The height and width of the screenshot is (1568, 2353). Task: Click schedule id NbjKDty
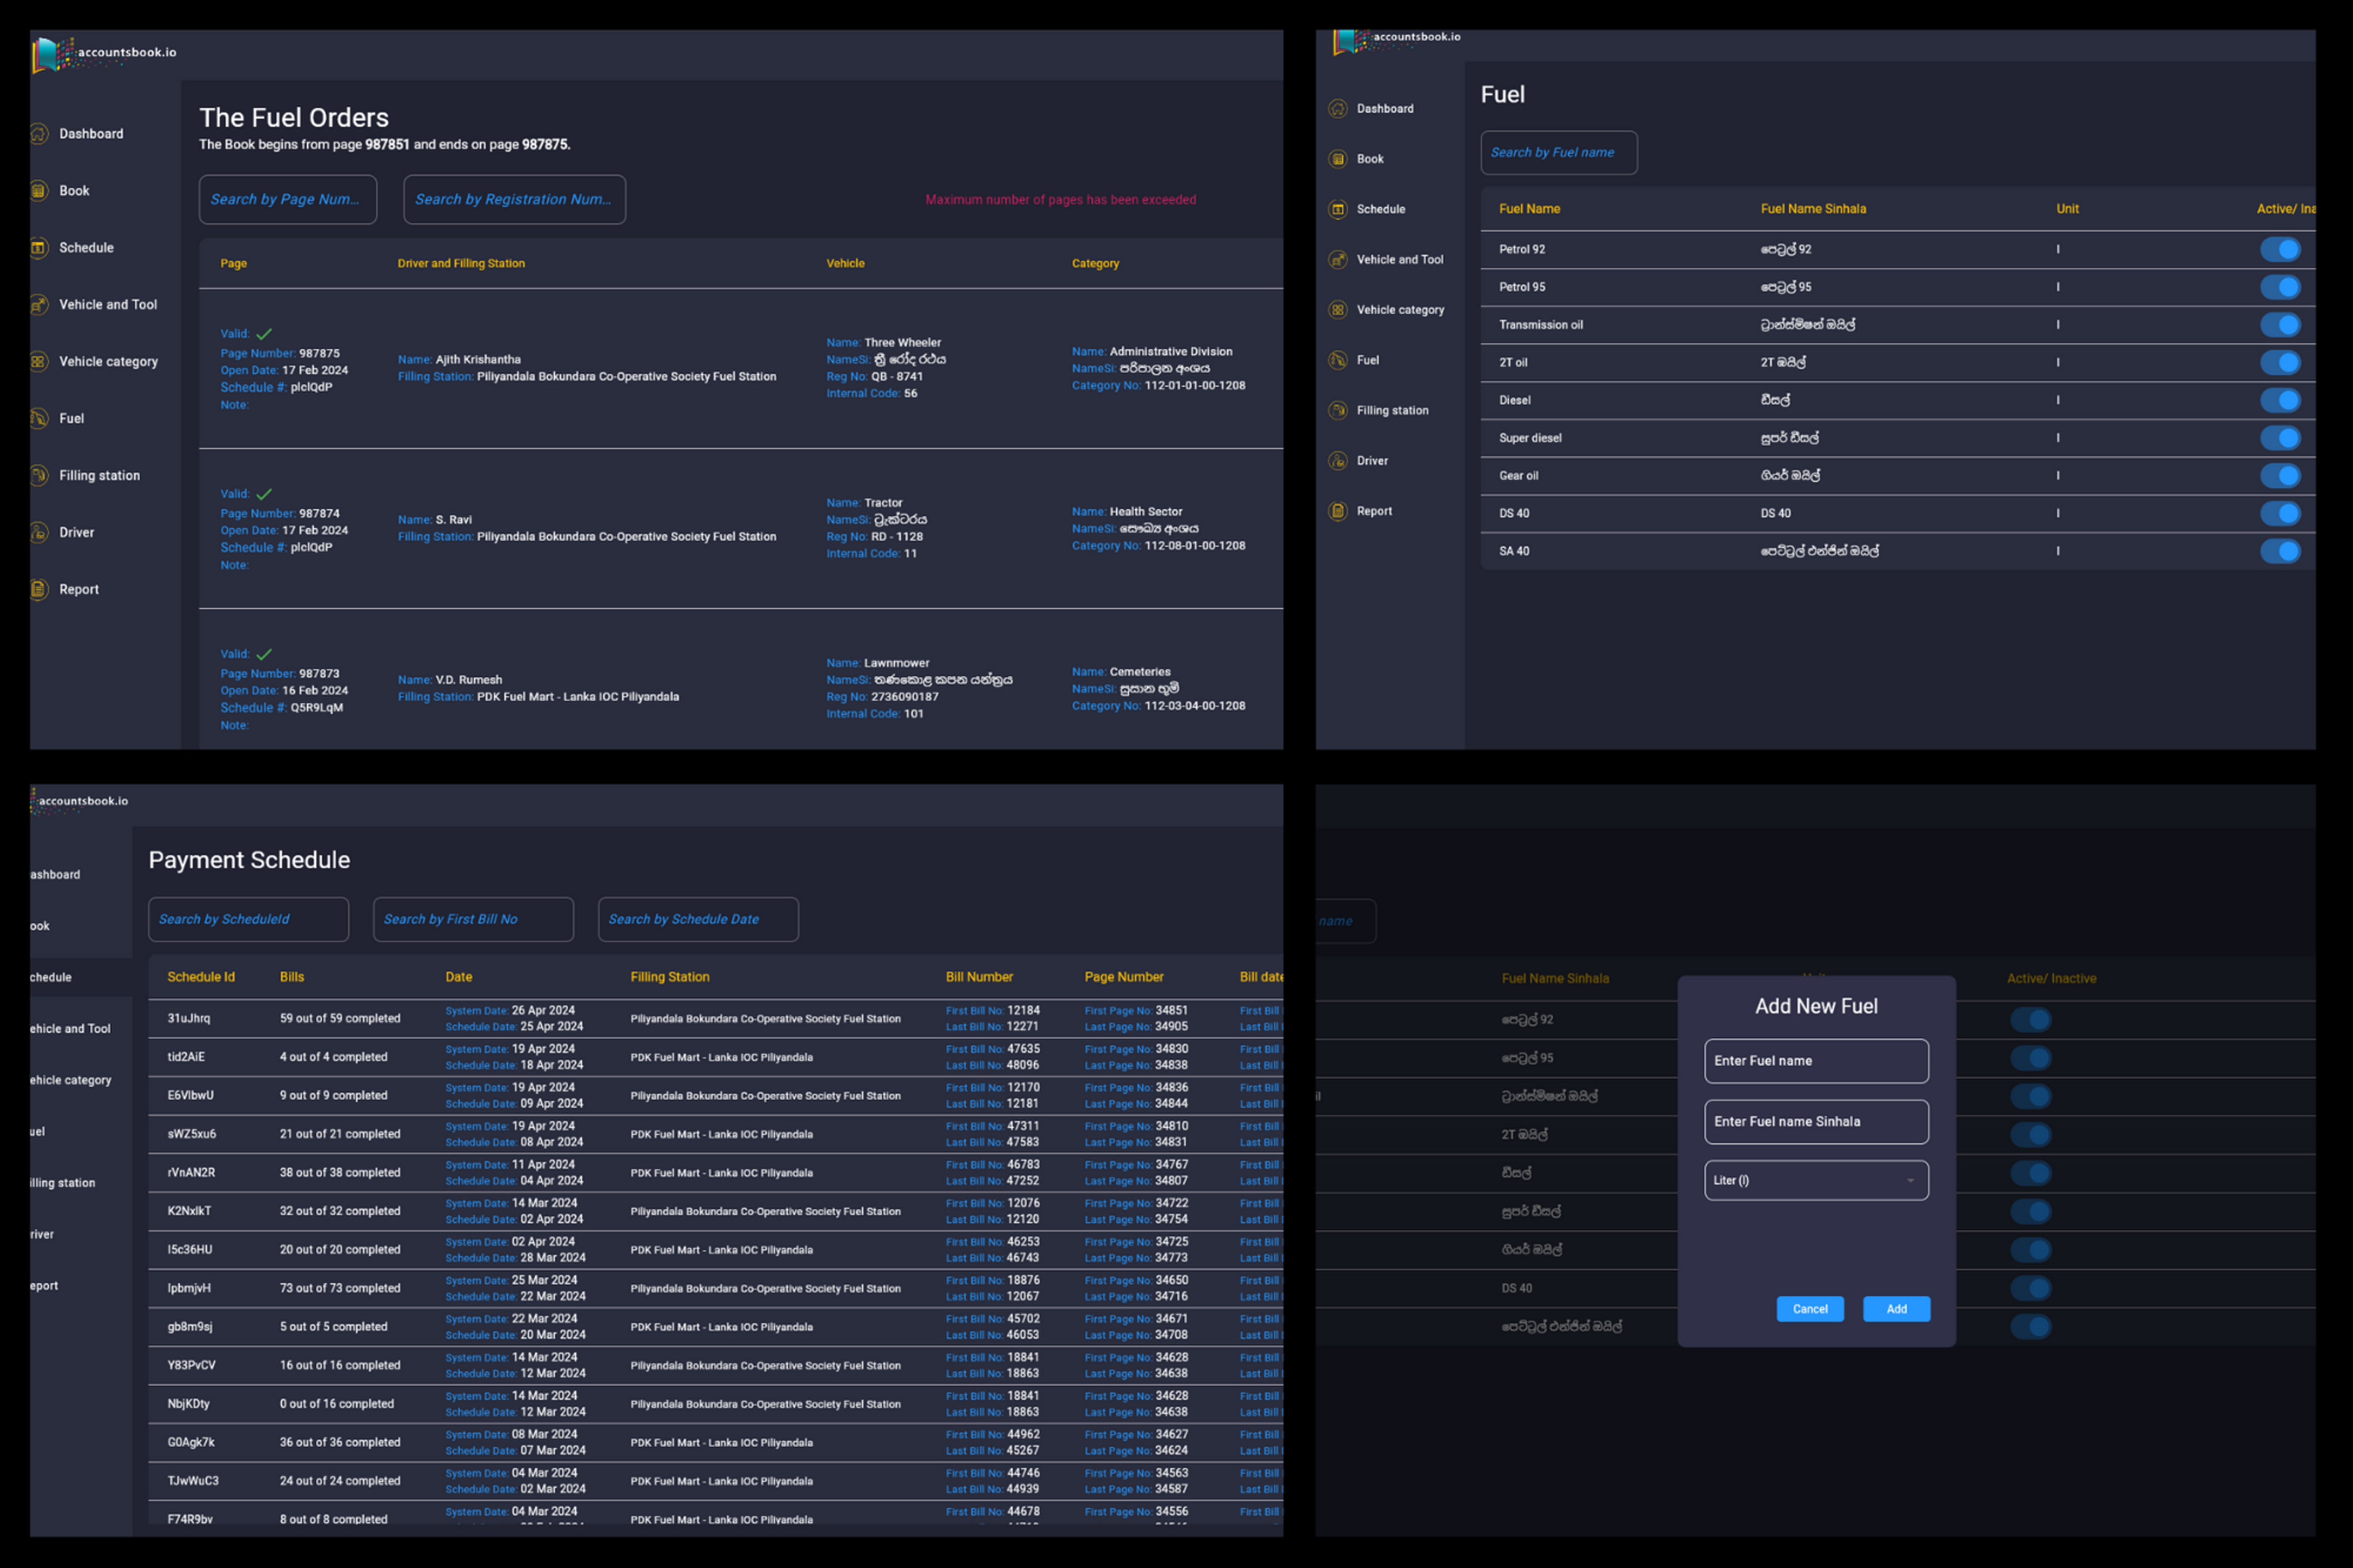(188, 1404)
